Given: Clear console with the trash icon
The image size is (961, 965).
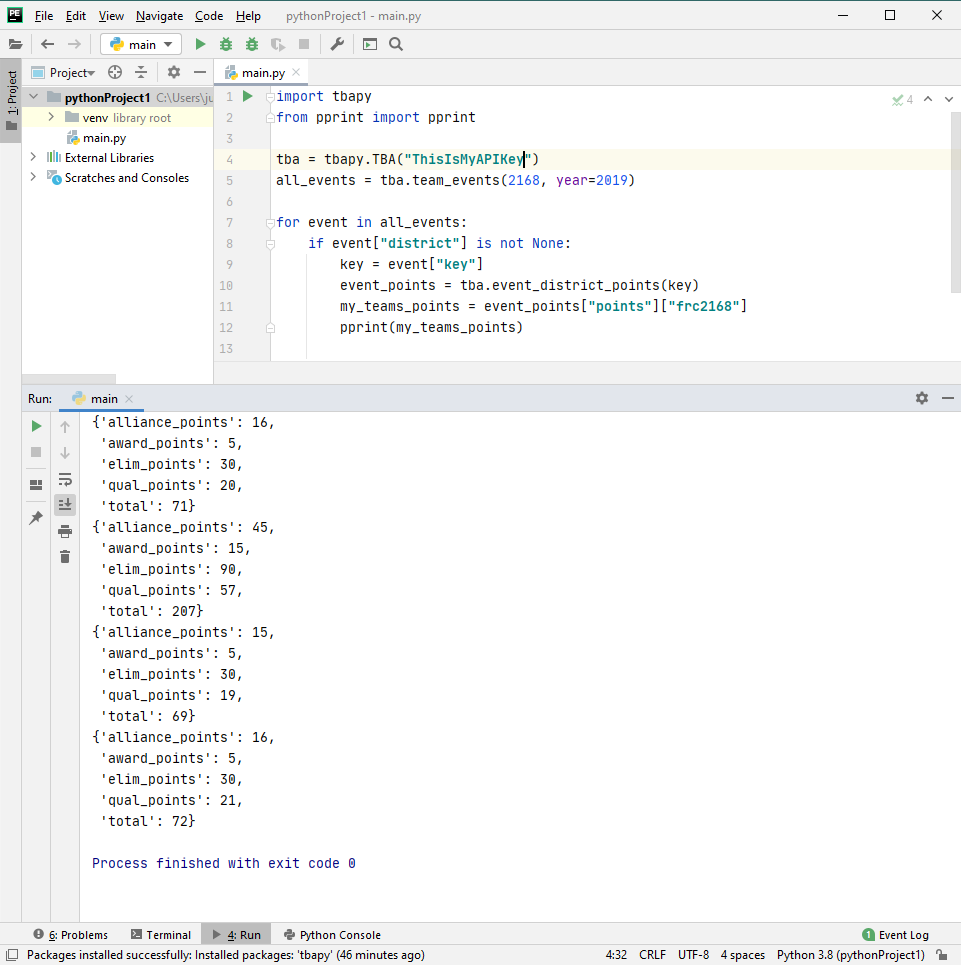Looking at the screenshot, I should (x=65, y=557).
